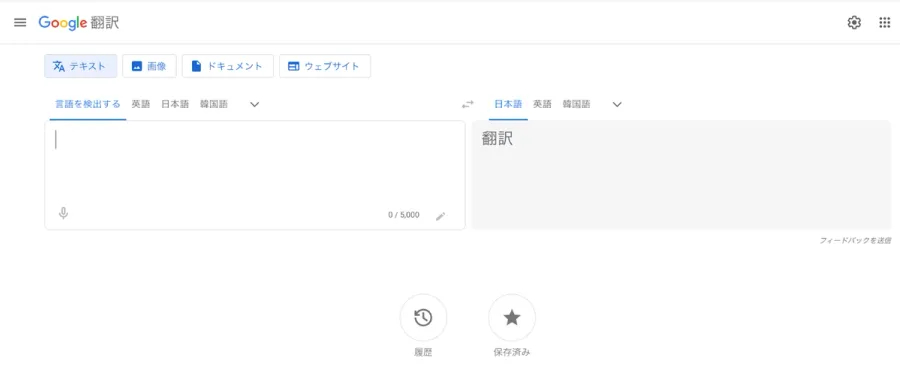900x367 pixels.
Task: Start voice input with microphone
Action: click(x=64, y=213)
